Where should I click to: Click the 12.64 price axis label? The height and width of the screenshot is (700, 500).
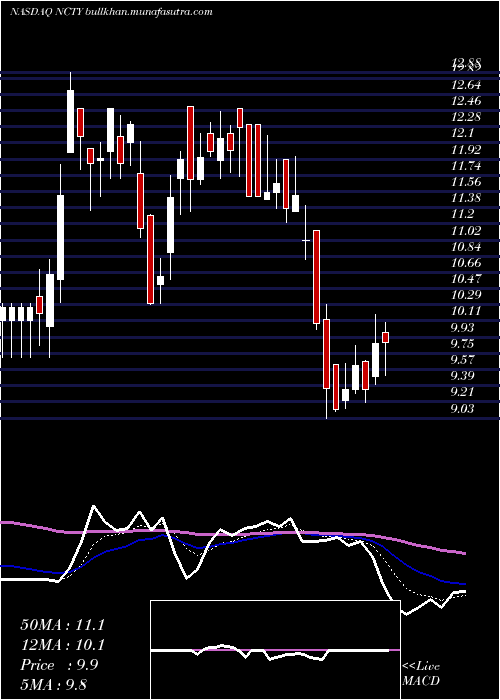coord(466,85)
